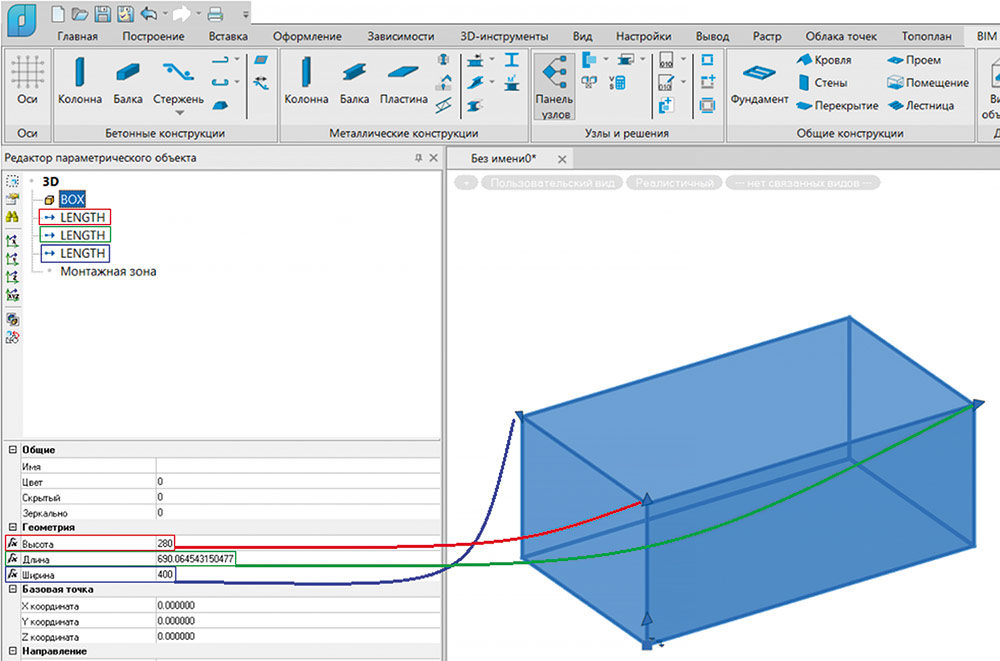1000x661 pixels.
Task: Open the Построение ribbon tab
Action: click(153, 36)
